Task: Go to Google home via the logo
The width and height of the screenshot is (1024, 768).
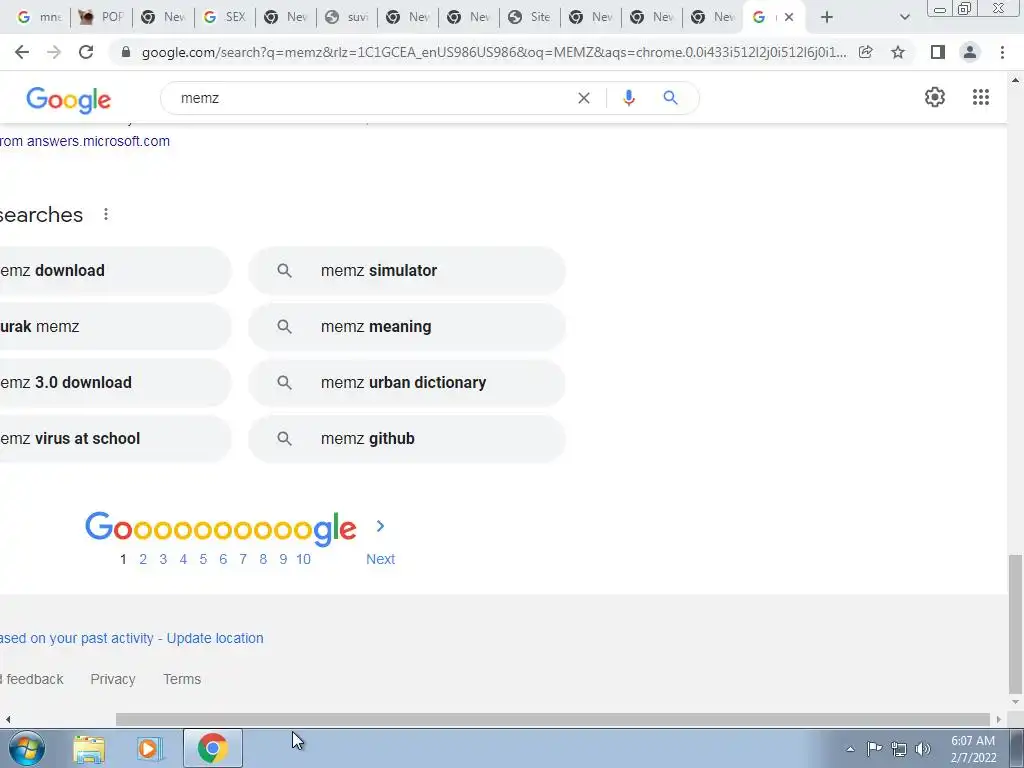Action: point(69,100)
